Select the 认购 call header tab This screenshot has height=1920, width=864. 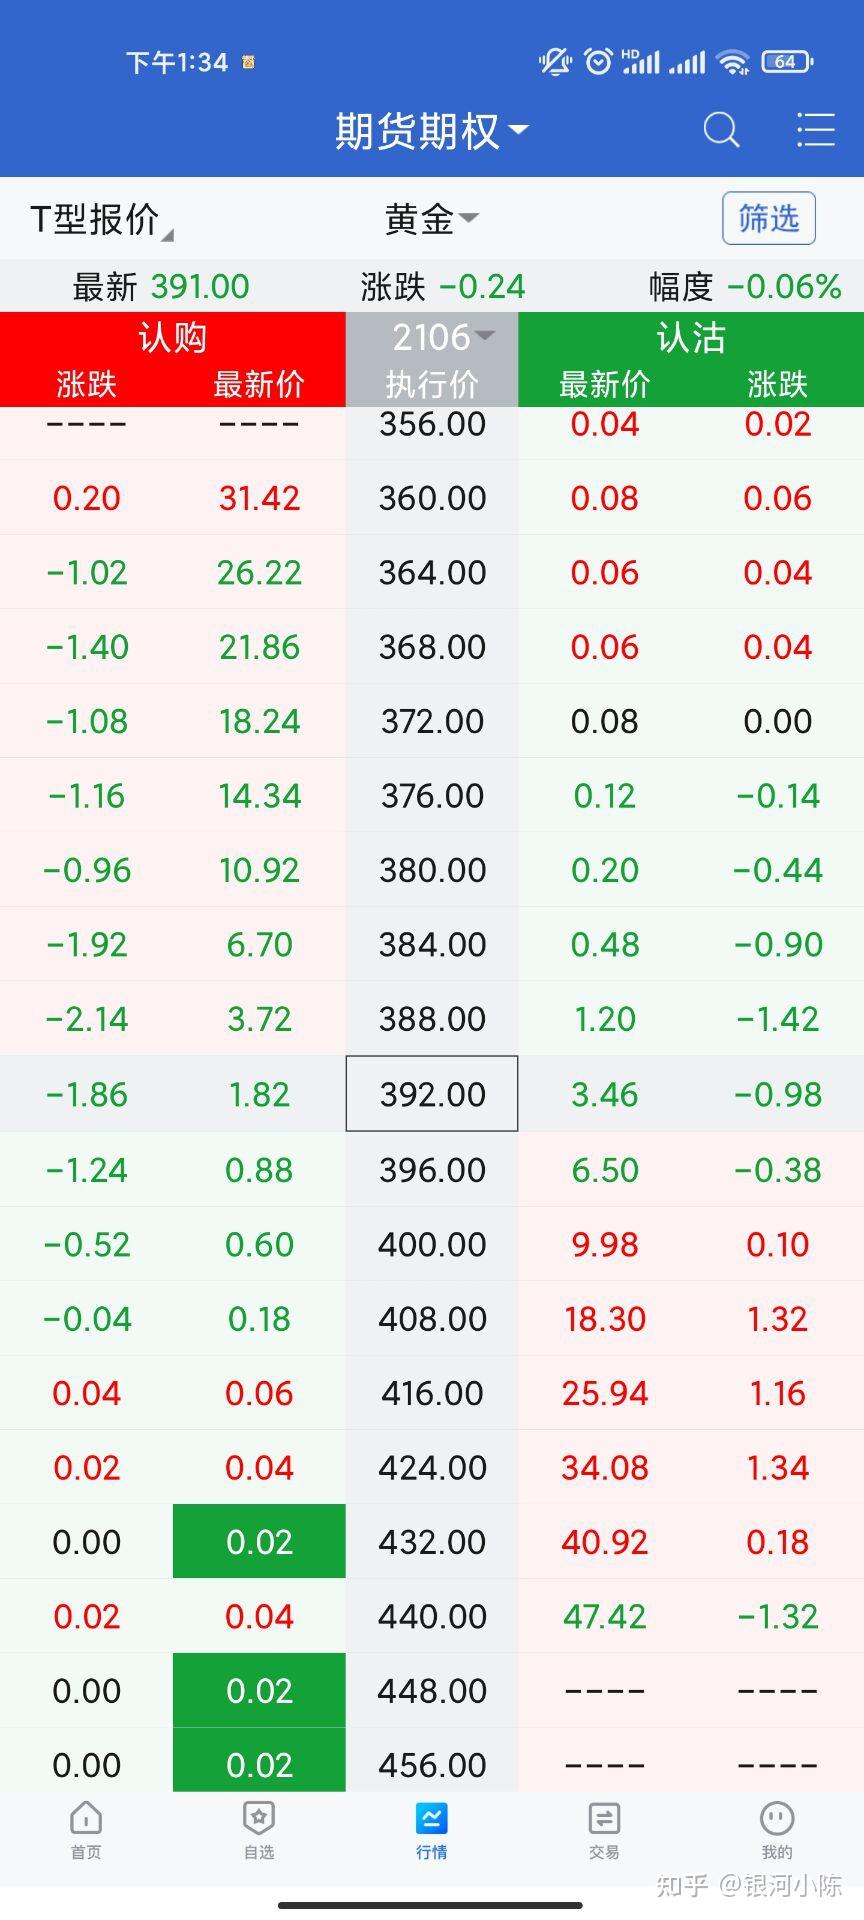(x=173, y=337)
